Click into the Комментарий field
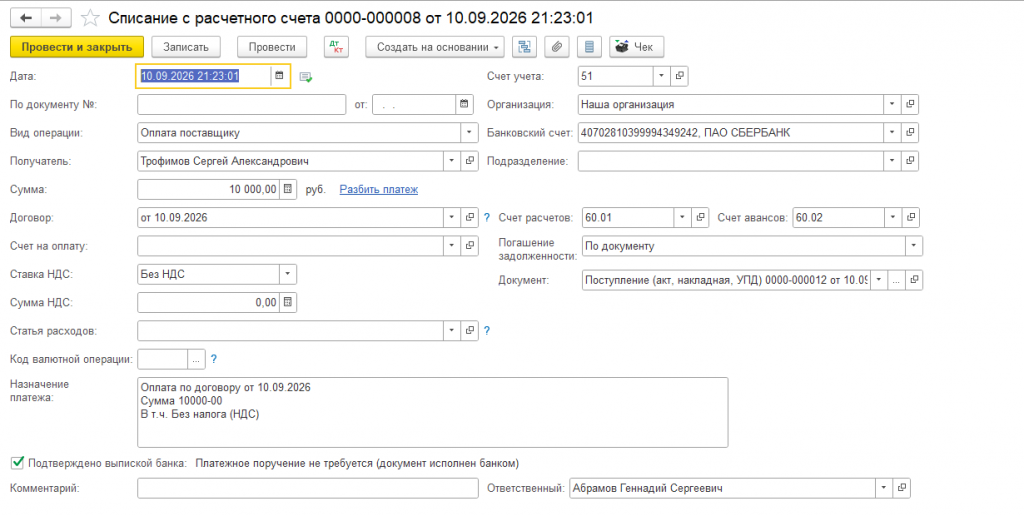Image resolution: width=1024 pixels, height=516 pixels. pyautogui.click(x=308, y=488)
